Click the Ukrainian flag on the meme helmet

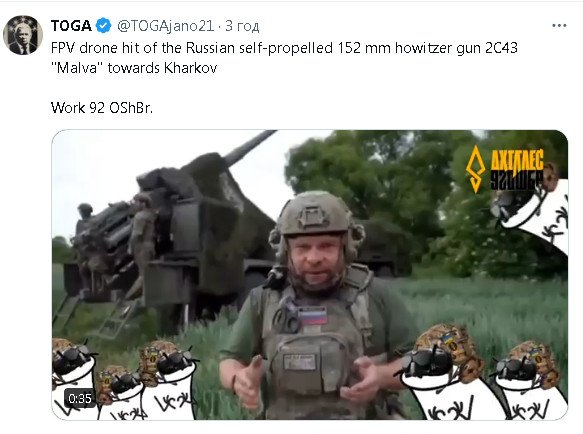[x=447, y=339]
